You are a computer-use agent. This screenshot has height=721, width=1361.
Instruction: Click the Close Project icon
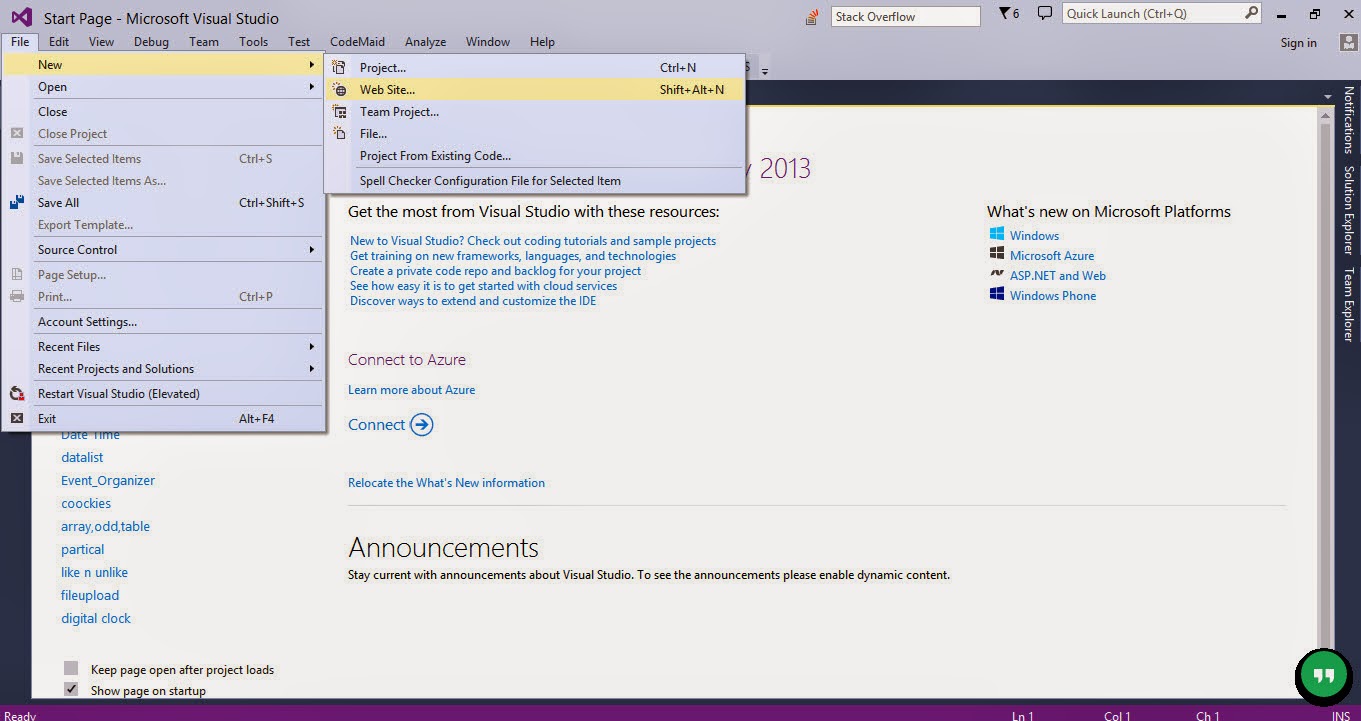tap(17, 133)
